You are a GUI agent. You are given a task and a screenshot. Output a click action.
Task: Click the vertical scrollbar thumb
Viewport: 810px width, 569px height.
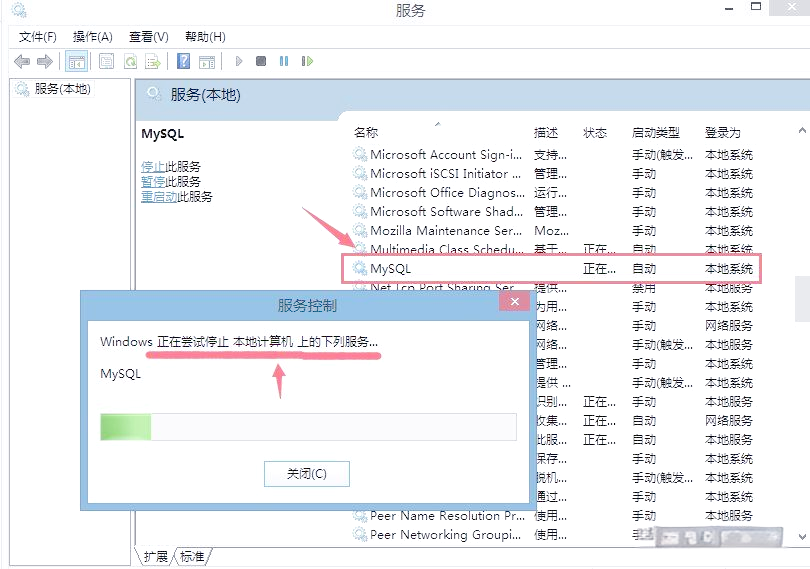pyautogui.click(x=802, y=299)
